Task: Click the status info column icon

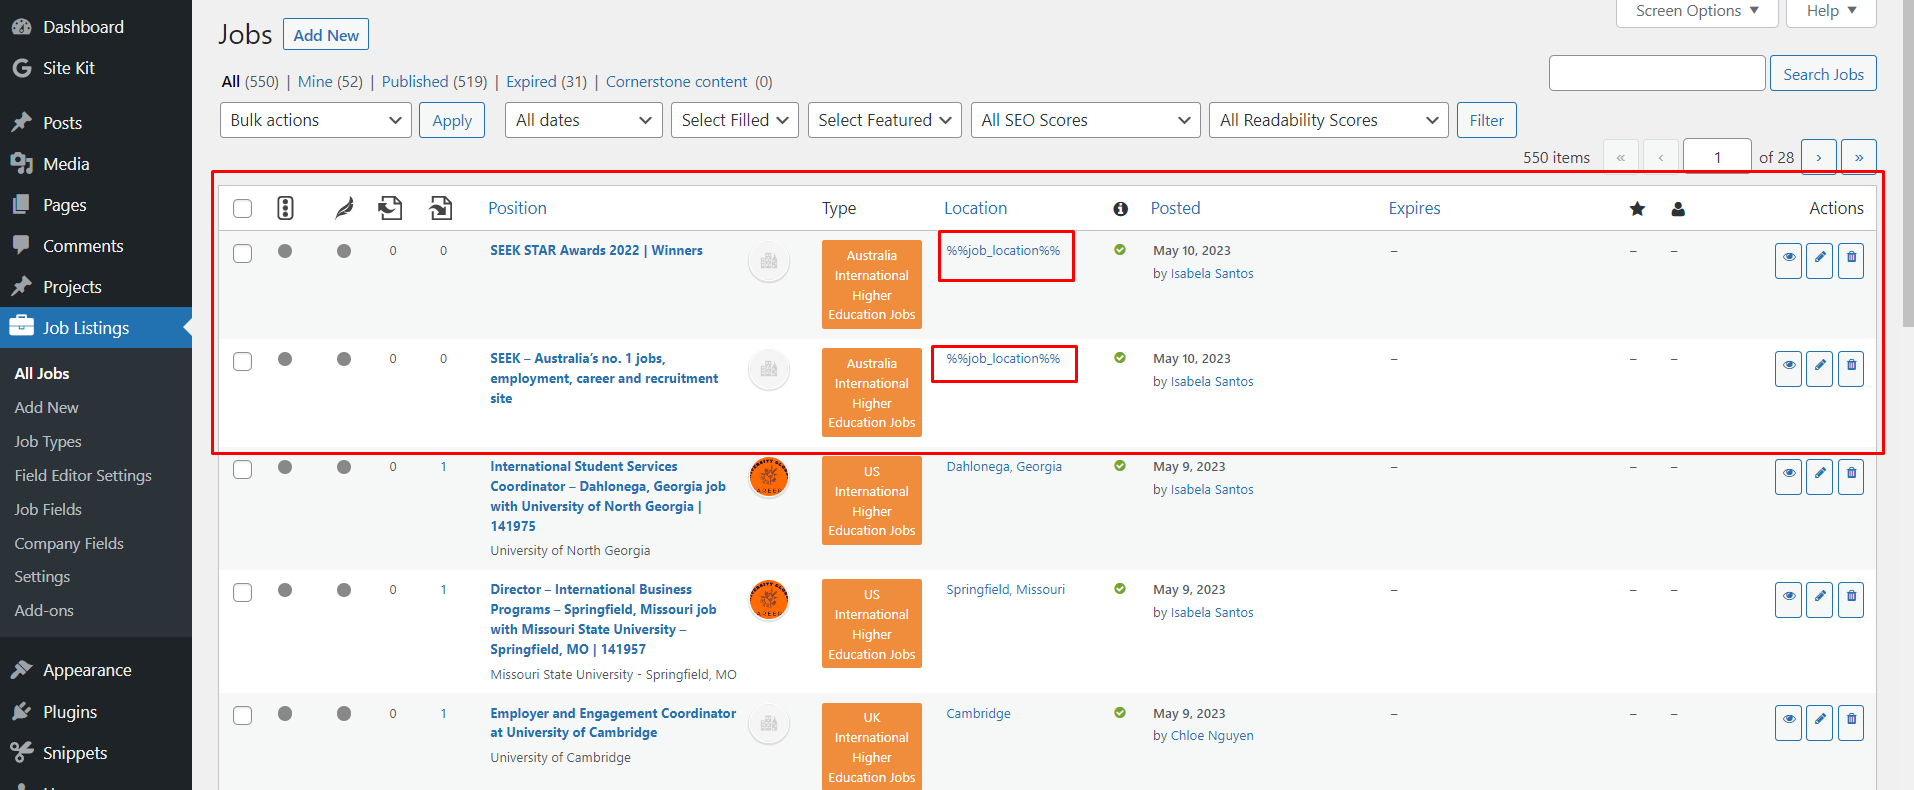Action: 1120,209
